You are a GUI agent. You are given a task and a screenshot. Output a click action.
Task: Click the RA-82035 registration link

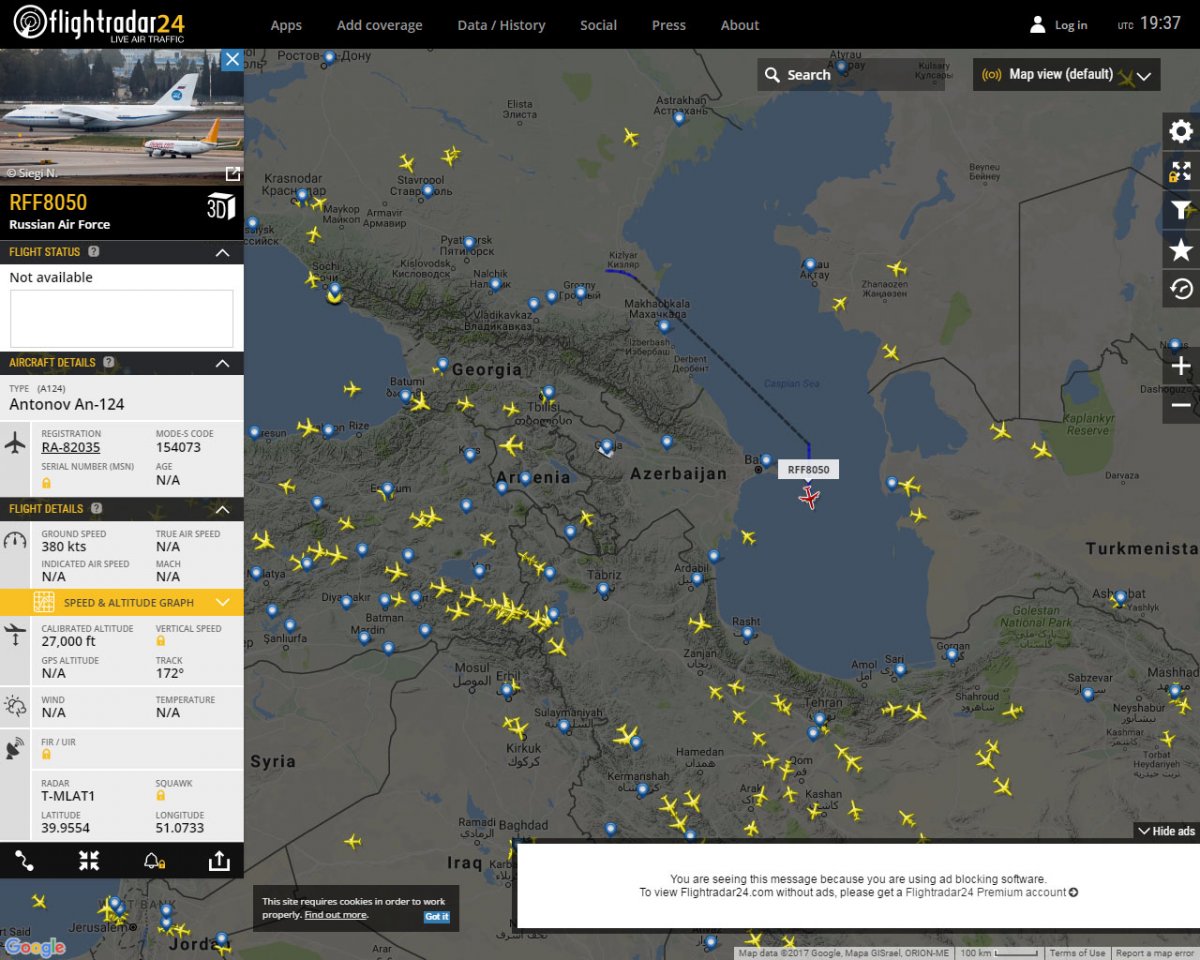point(70,447)
